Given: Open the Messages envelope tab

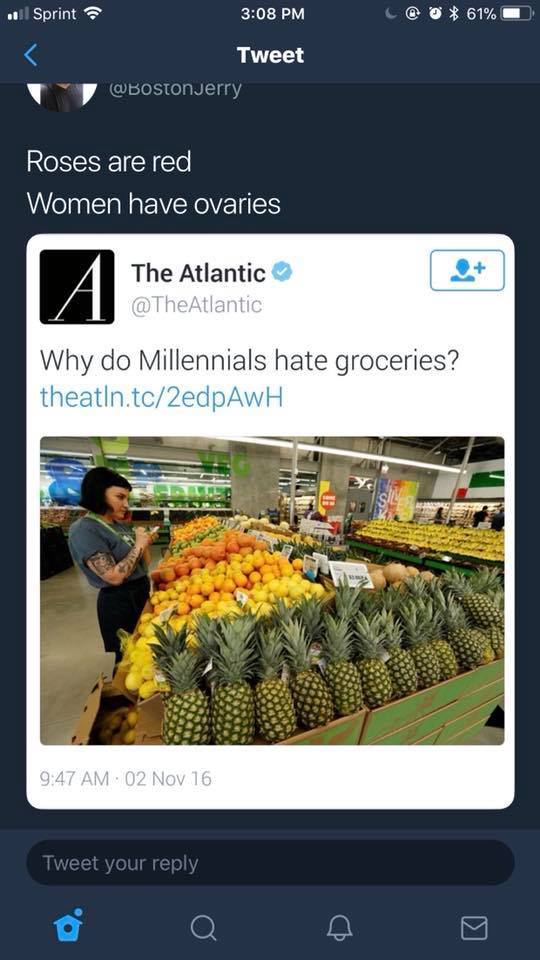Looking at the screenshot, I should pyautogui.click(x=474, y=928).
